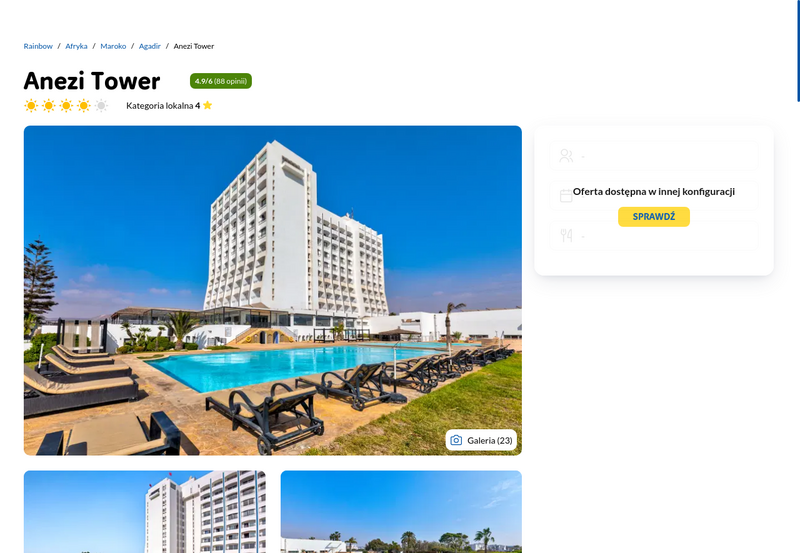Click the yellow star beside Kategoria lokalna

click(x=207, y=105)
